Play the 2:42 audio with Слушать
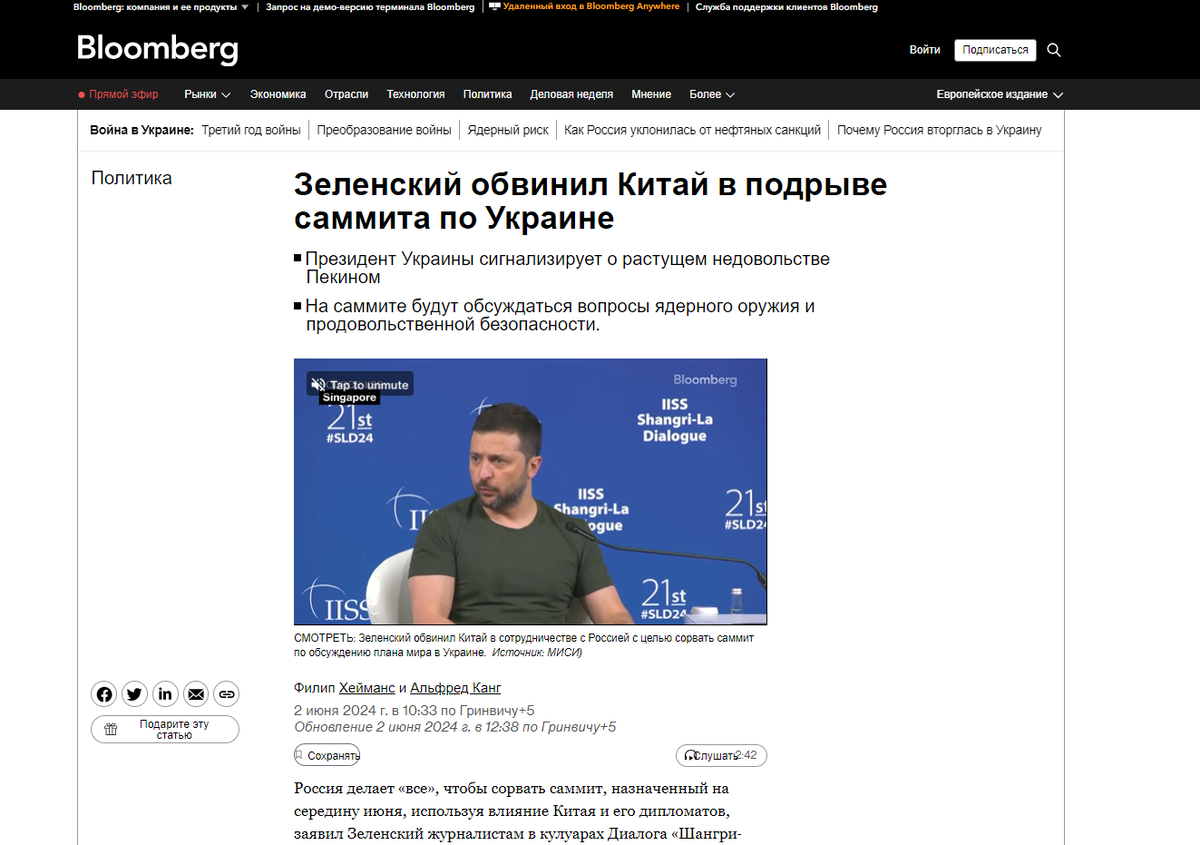The image size is (1200, 845). coord(721,755)
